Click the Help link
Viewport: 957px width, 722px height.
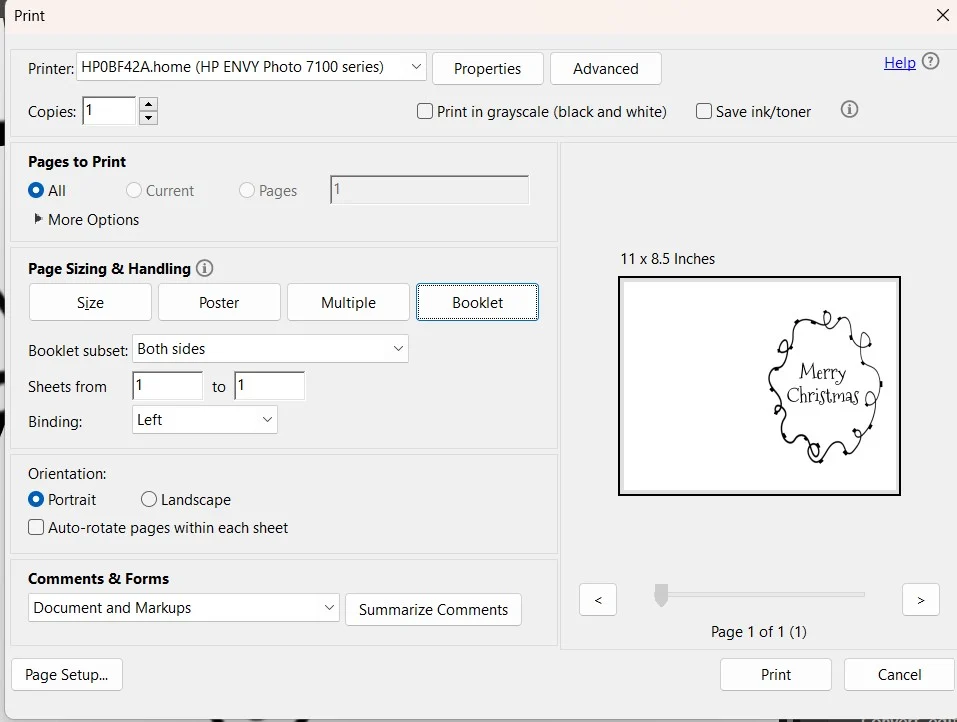900,62
